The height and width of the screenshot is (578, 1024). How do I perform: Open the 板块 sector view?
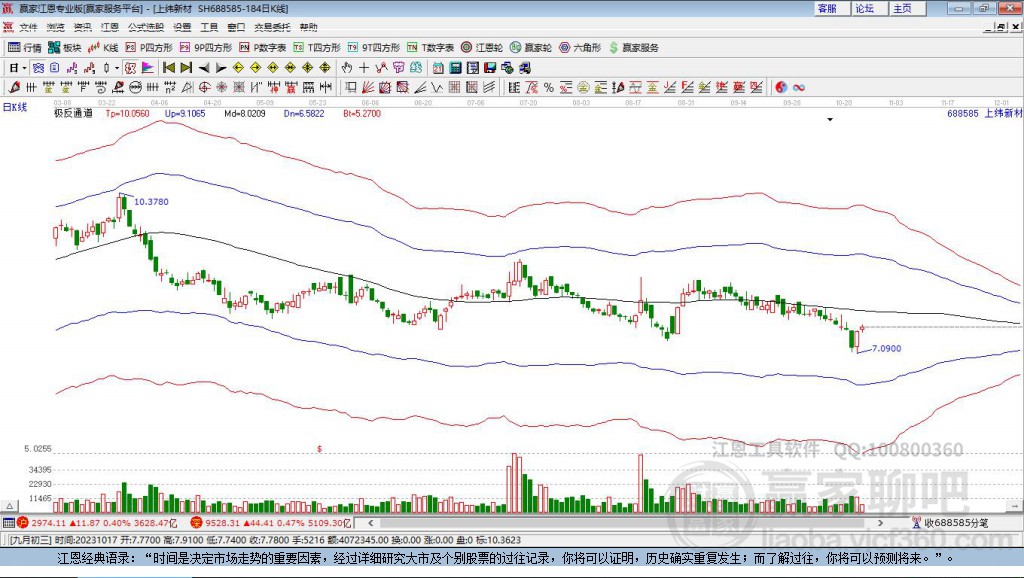click(x=64, y=48)
